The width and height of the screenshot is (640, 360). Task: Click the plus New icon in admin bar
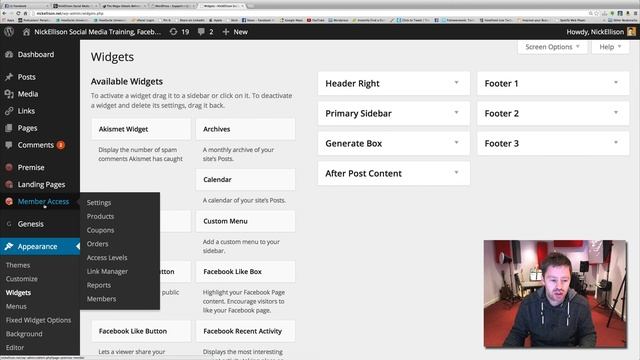(x=226, y=31)
